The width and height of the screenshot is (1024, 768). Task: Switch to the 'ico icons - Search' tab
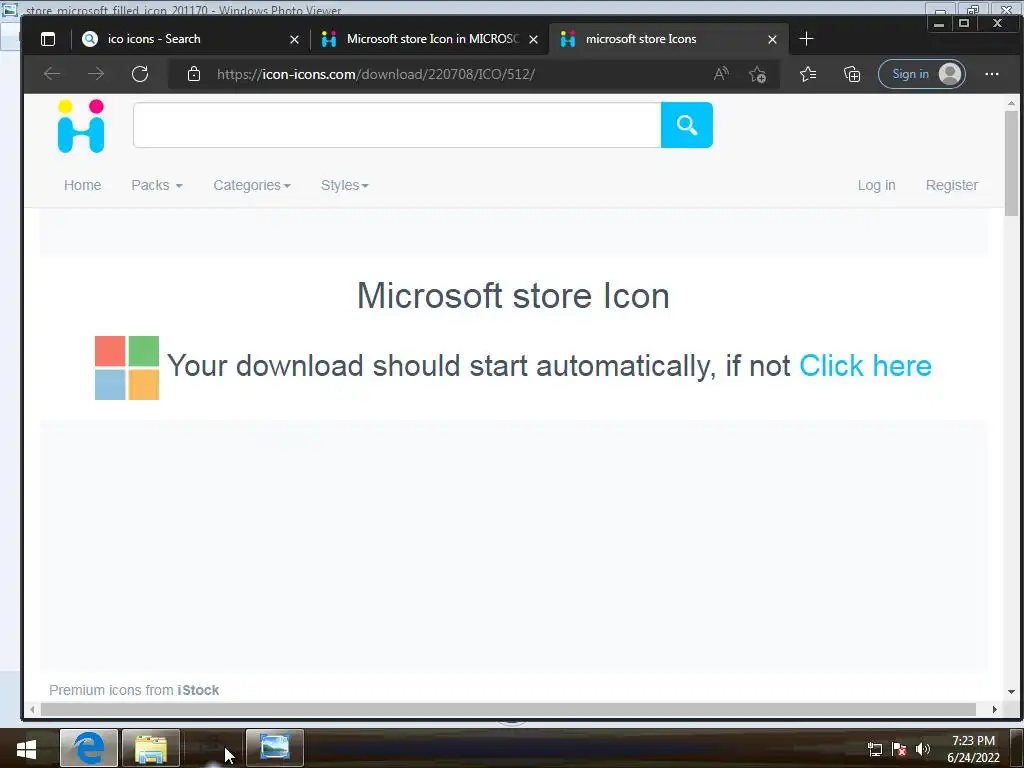(x=189, y=39)
